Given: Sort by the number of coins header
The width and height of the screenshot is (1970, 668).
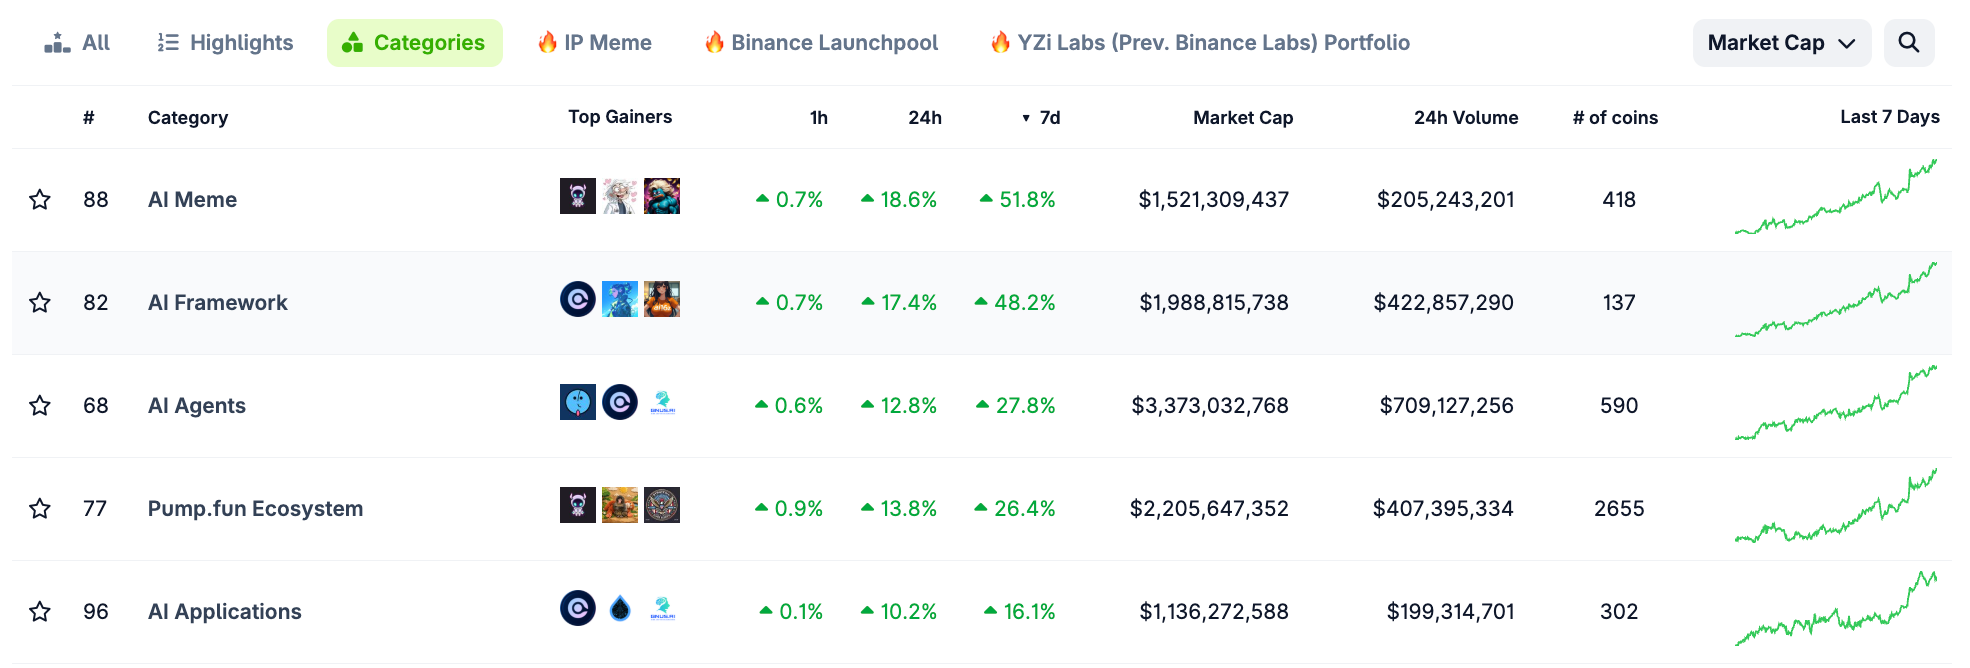Looking at the screenshot, I should [1614, 118].
